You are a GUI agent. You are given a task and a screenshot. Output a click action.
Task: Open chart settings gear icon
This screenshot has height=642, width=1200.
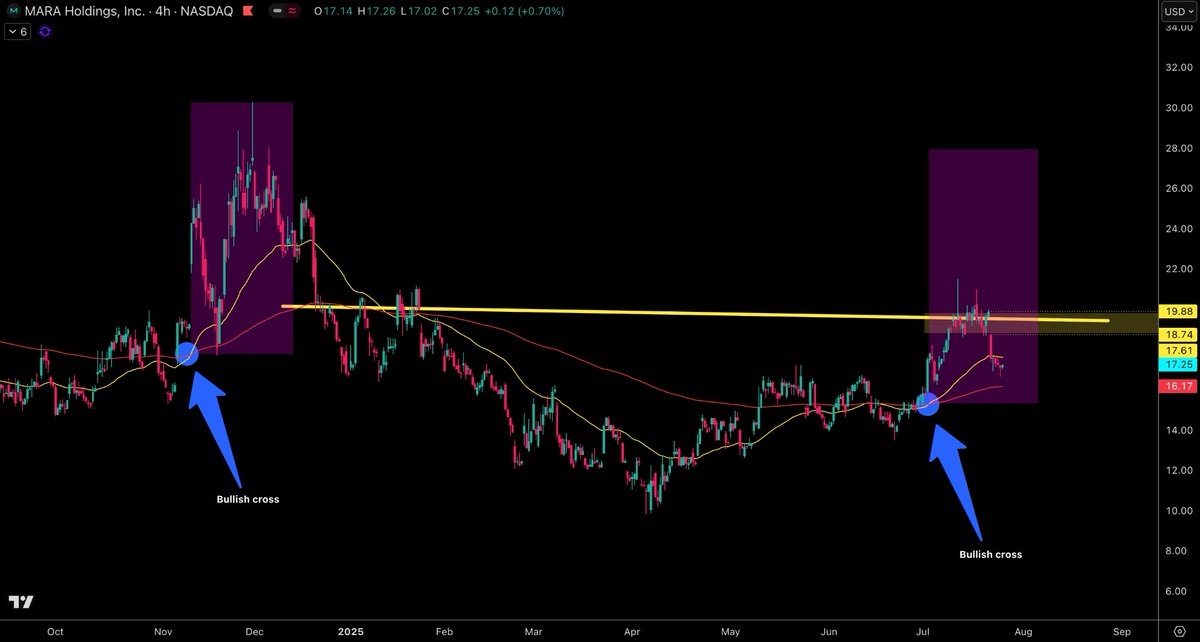(1179, 631)
